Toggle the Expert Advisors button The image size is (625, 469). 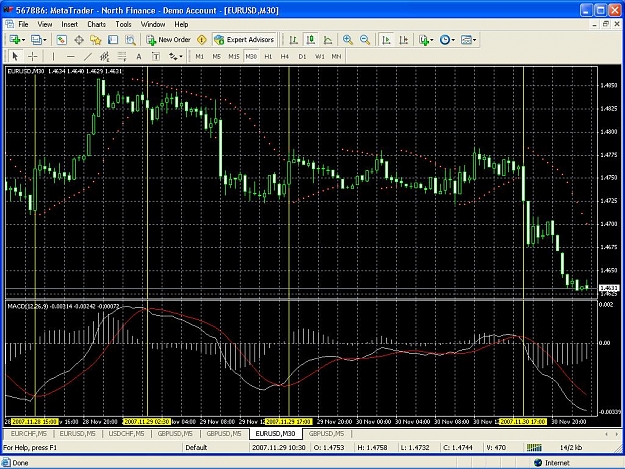point(244,40)
